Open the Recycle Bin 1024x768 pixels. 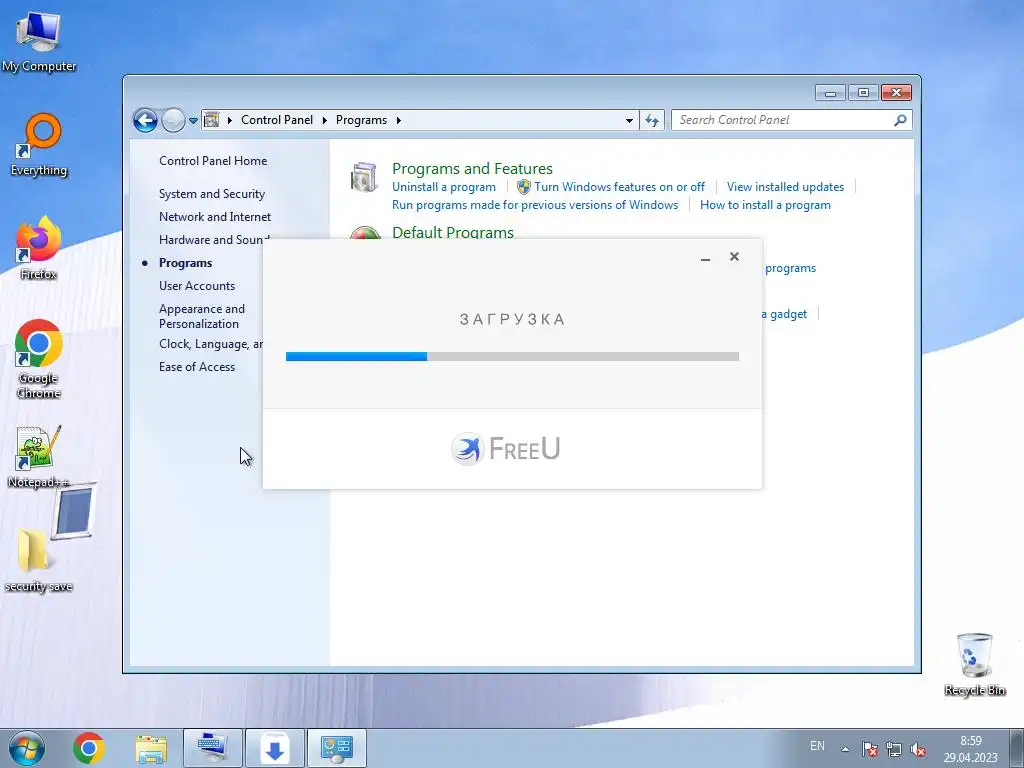click(x=974, y=664)
